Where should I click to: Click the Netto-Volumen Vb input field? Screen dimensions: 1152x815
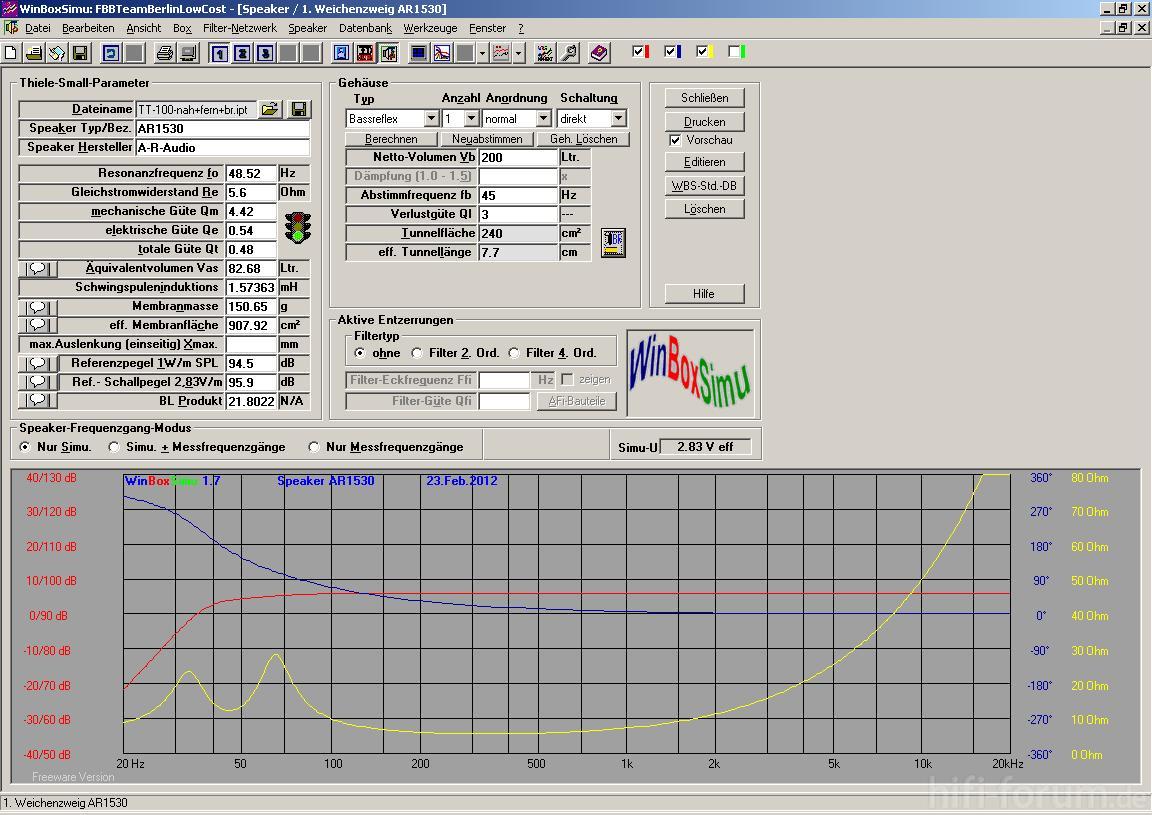[518, 157]
